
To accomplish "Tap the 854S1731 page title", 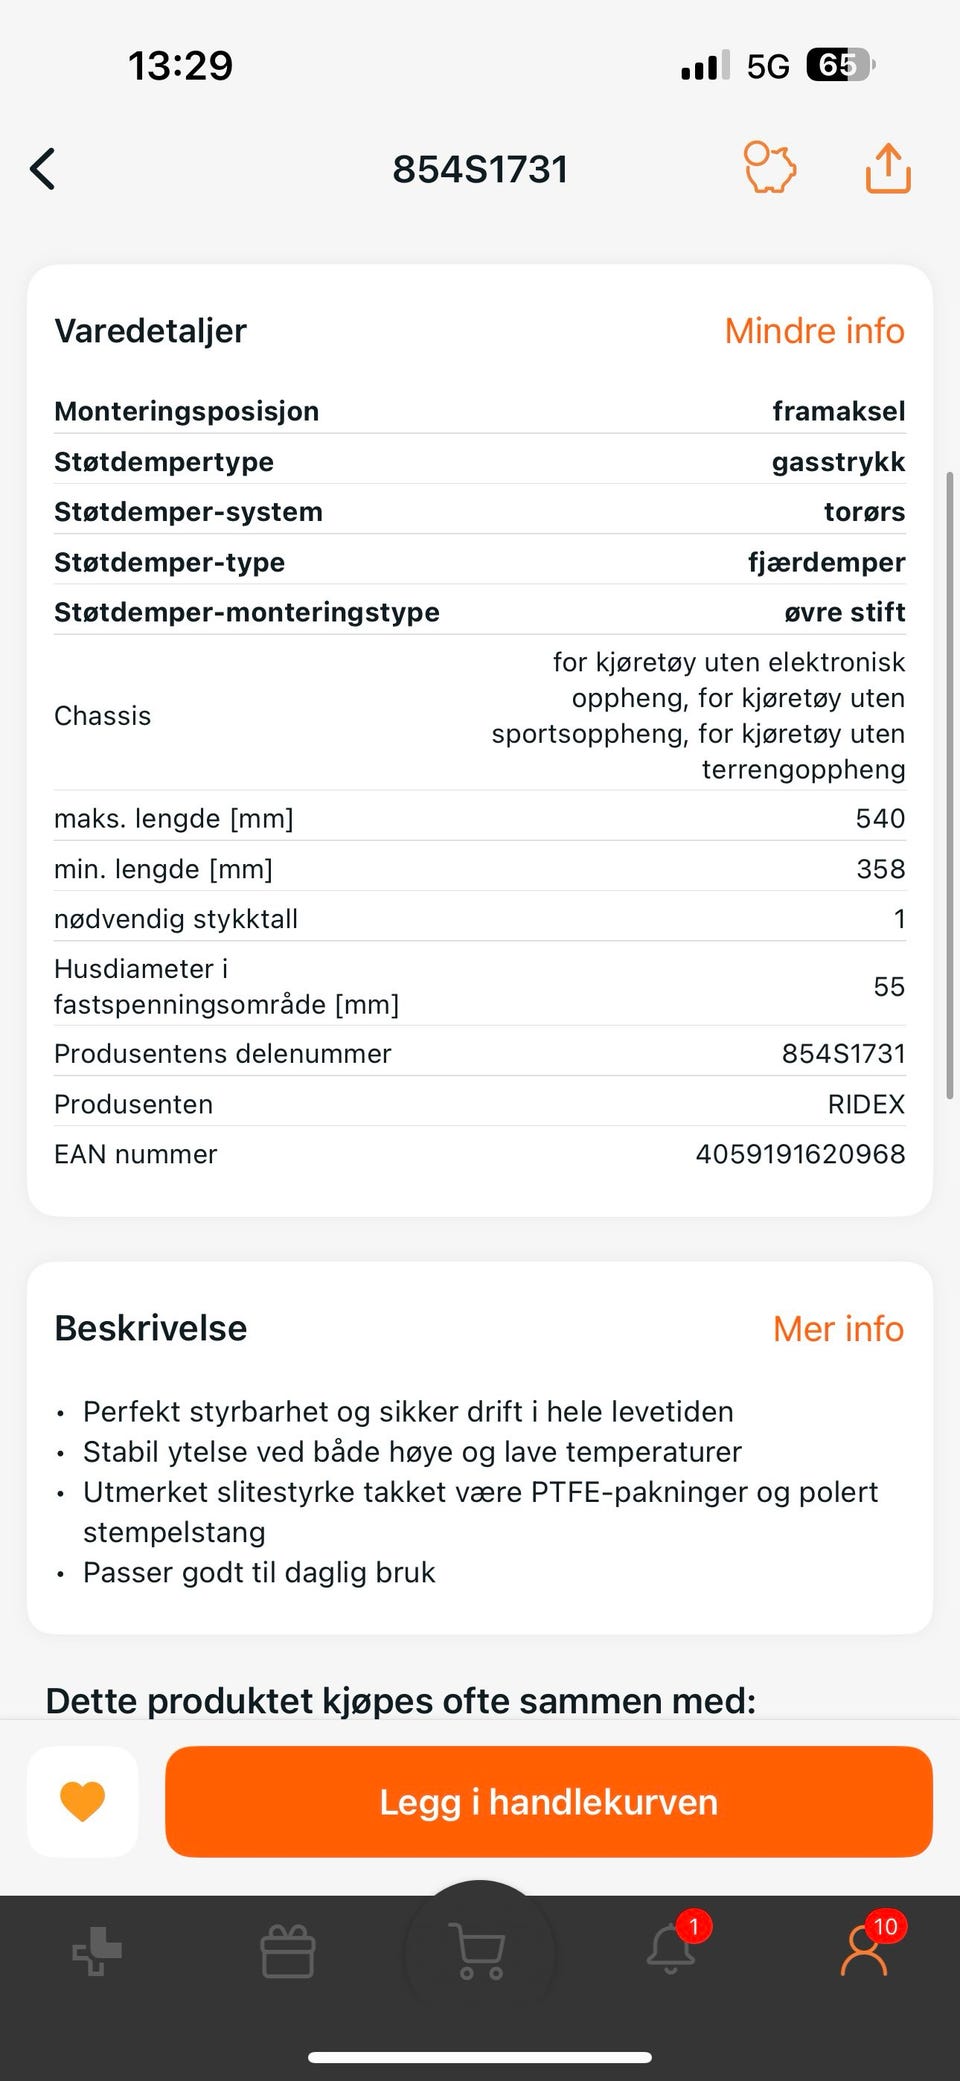I will coord(480,170).
